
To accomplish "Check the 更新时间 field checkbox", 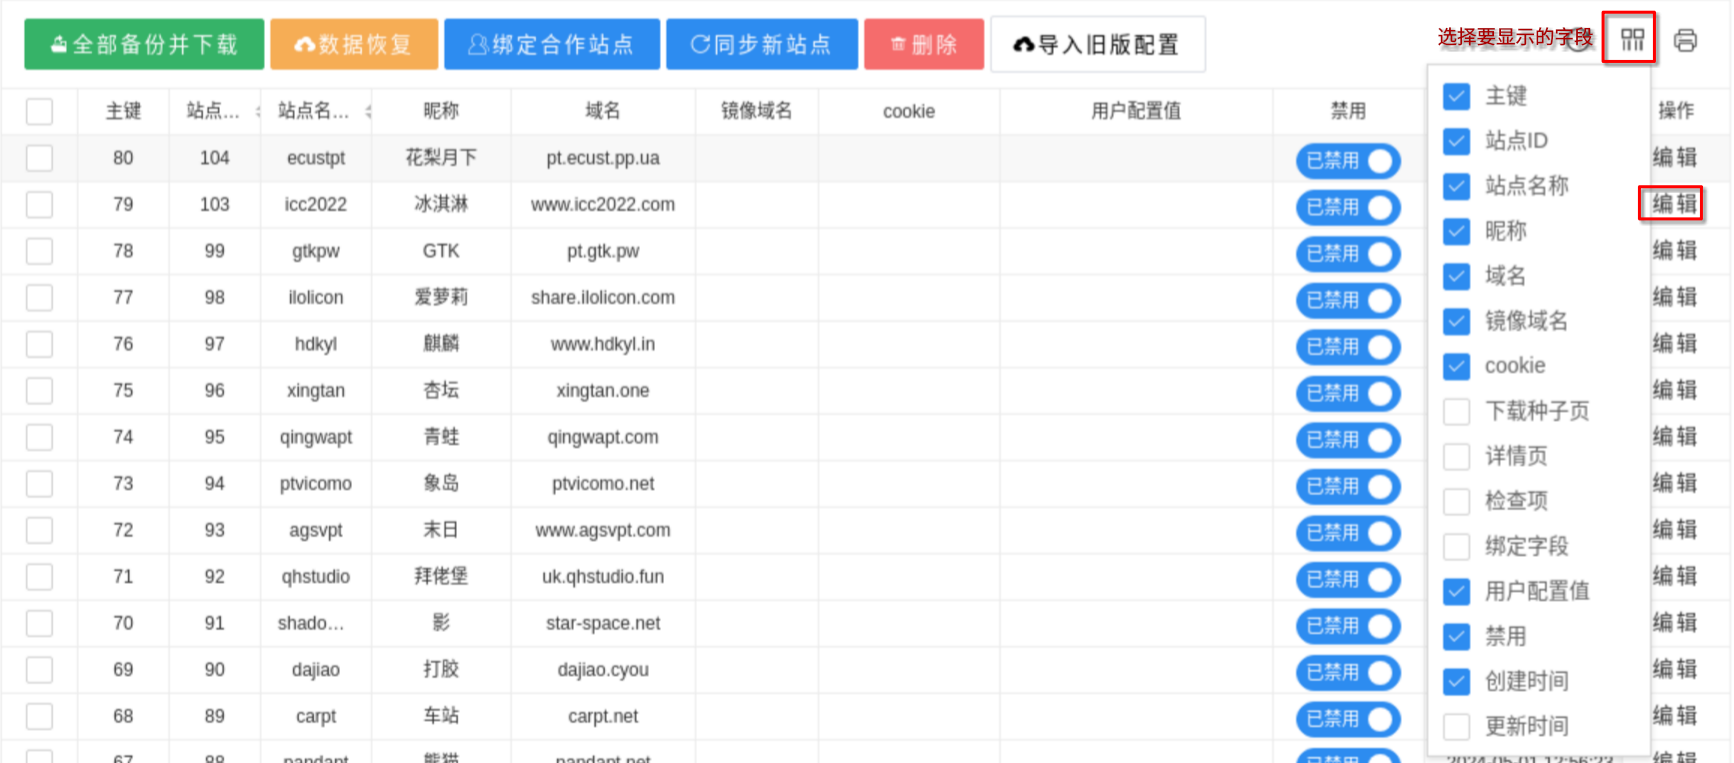I will tap(1457, 726).
